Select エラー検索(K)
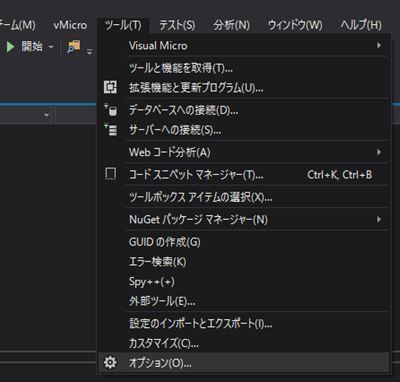This screenshot has width=400, height=382. [244, 262]
